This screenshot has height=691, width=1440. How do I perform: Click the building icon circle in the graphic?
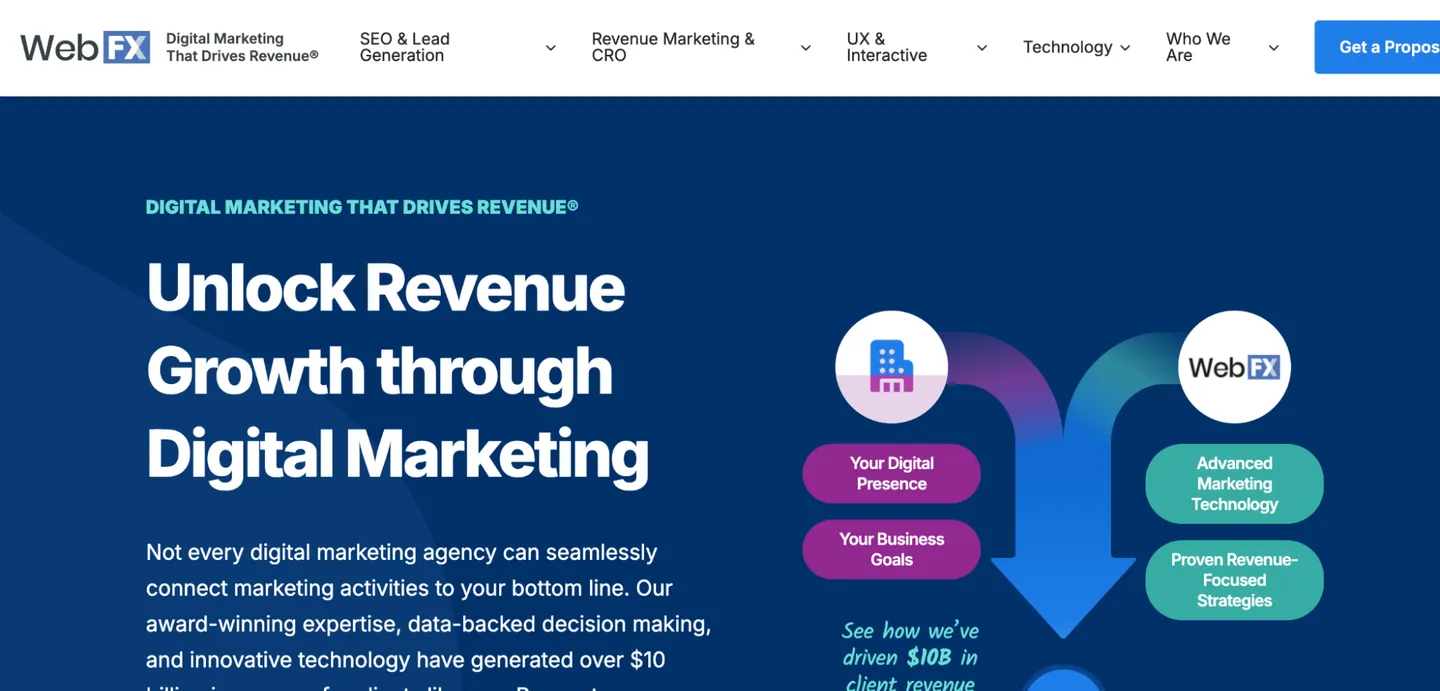(x=891, y=366)
